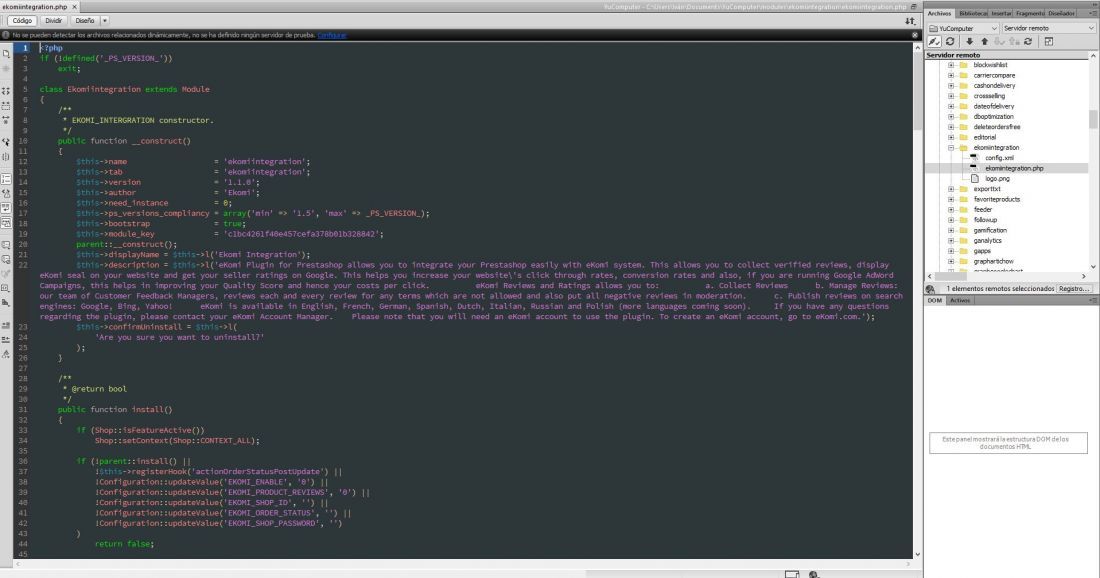
Task: Click the expand all icon in code toolbar
Action: (6, 121)
